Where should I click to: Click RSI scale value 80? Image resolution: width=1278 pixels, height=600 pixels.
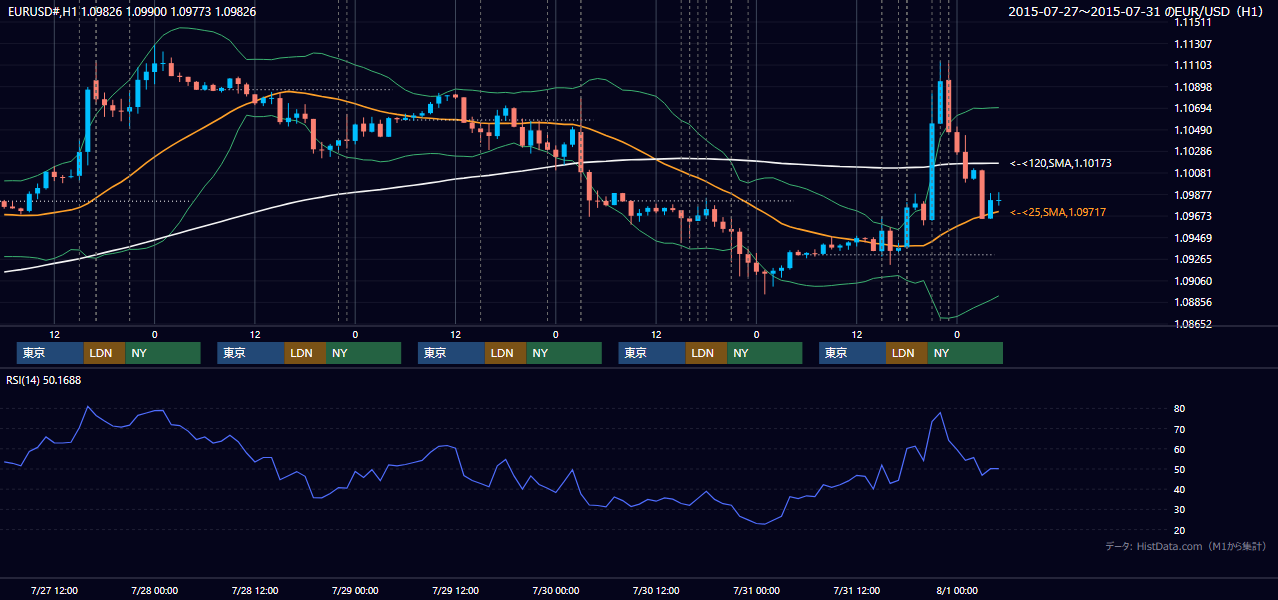[1179, 409]
